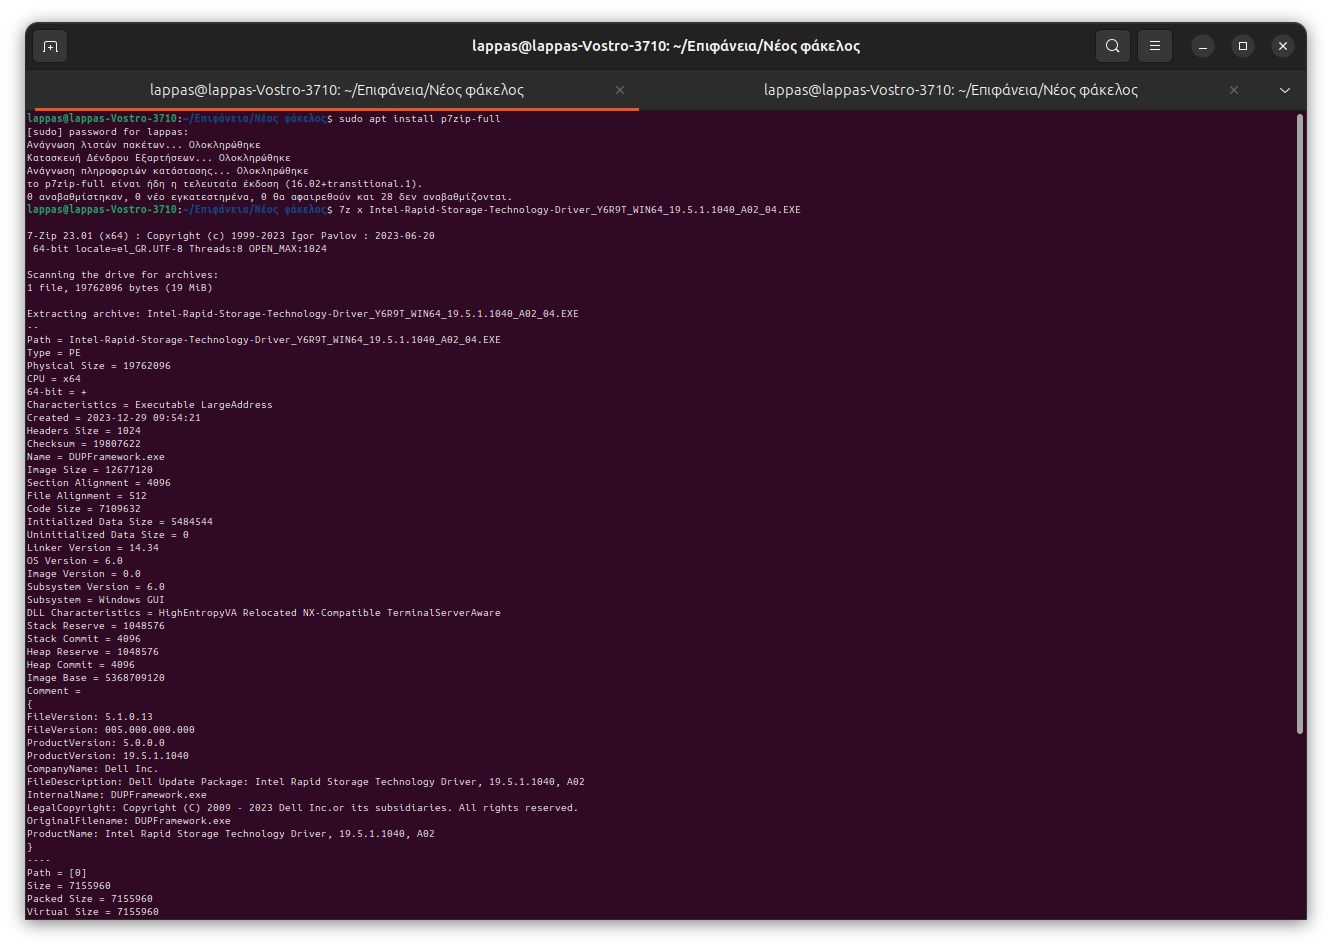1332x948 pixels.
Task: Close the terminal window
Action: [1283, 46]
